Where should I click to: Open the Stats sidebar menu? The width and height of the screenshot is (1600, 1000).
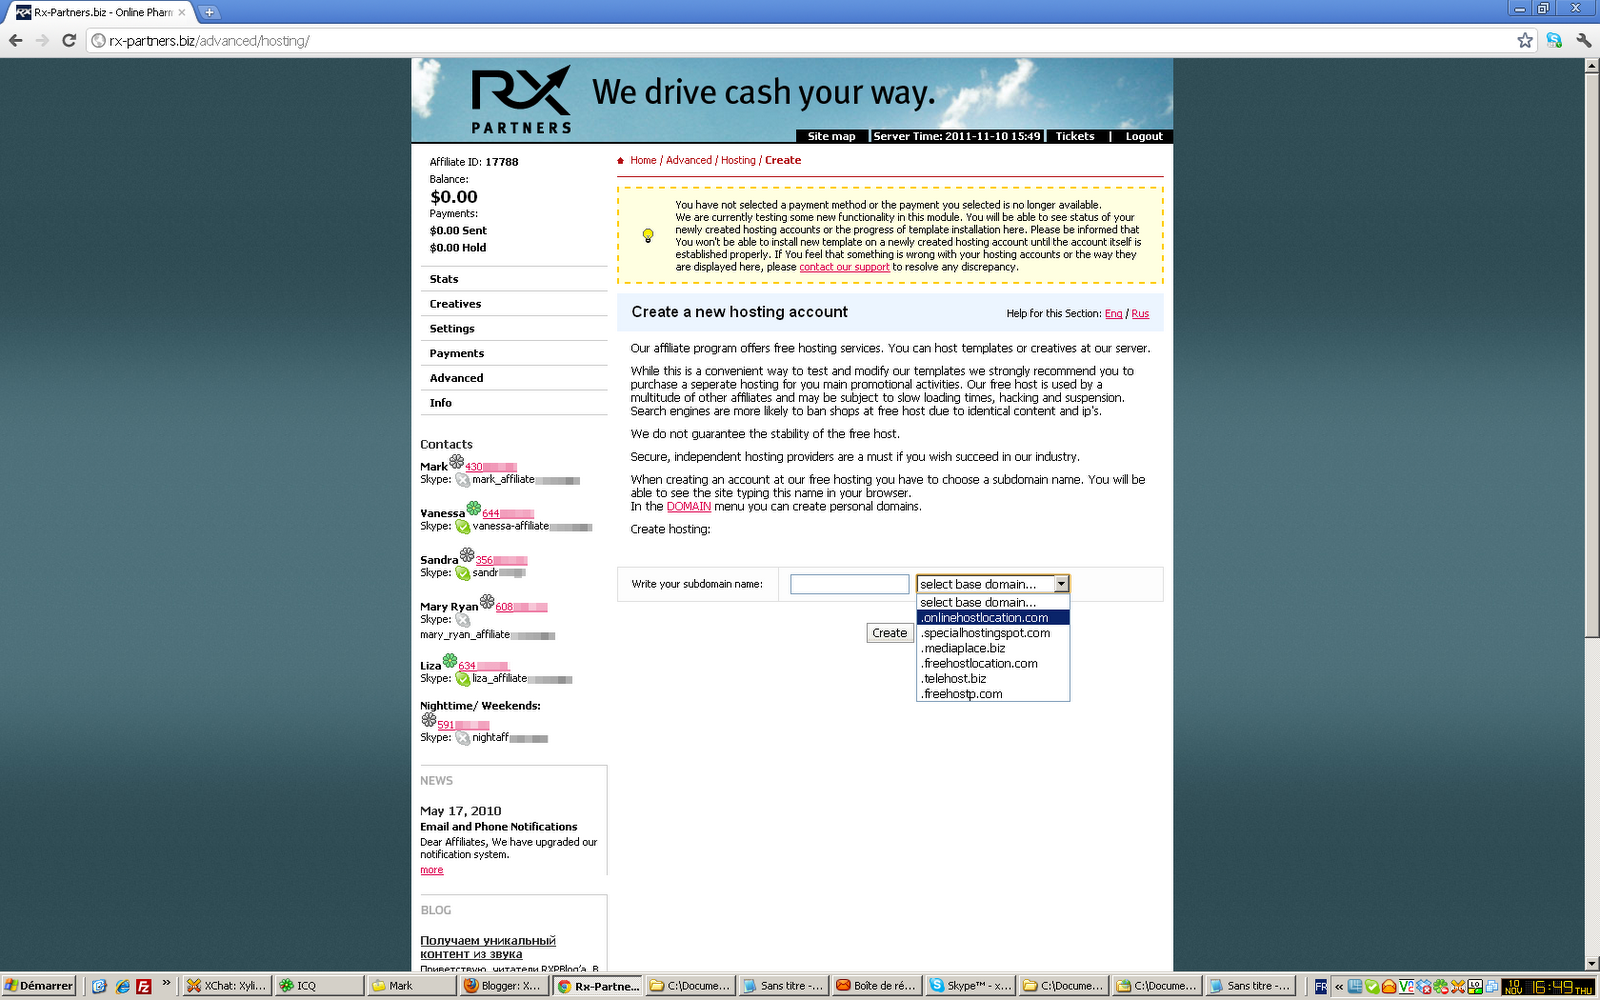point(444,279)
